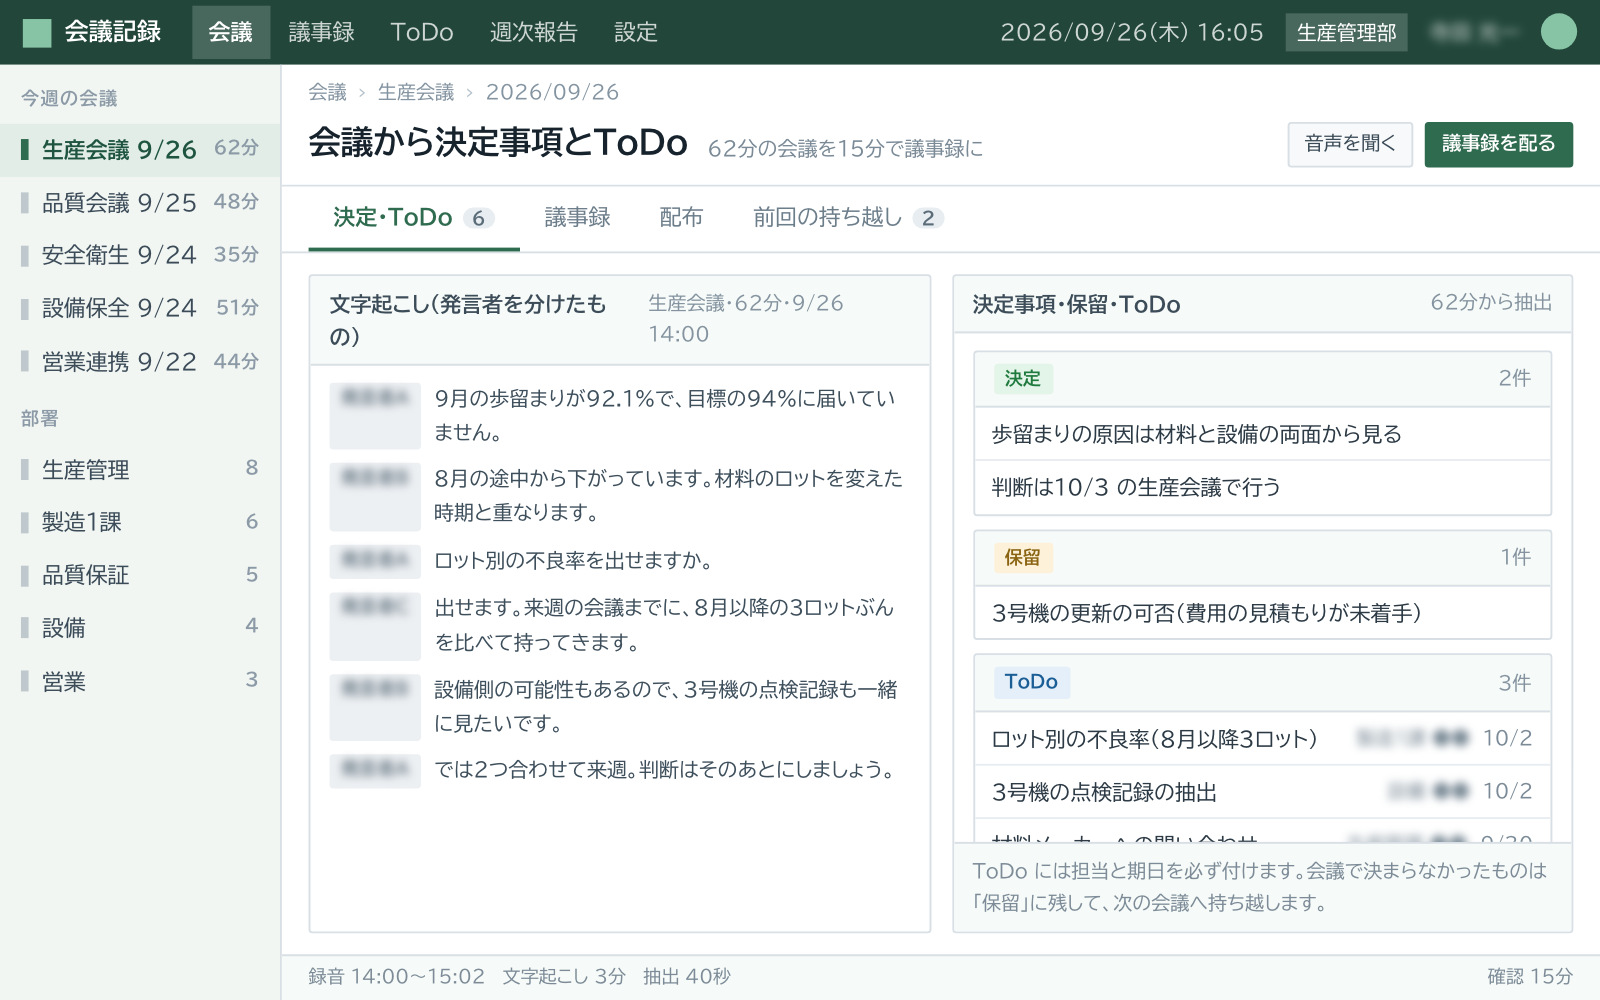Select the 設備 department in sidebar

[140, 628]
